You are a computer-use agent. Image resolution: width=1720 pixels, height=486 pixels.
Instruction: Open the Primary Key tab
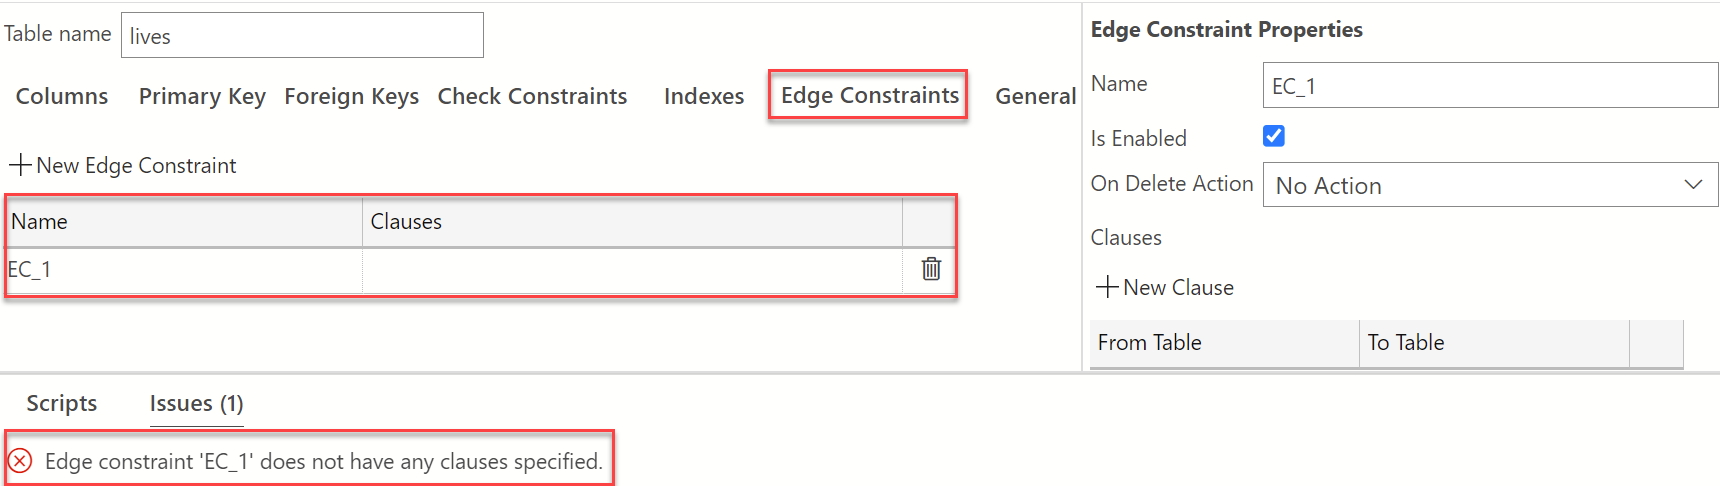coord(202,96)
